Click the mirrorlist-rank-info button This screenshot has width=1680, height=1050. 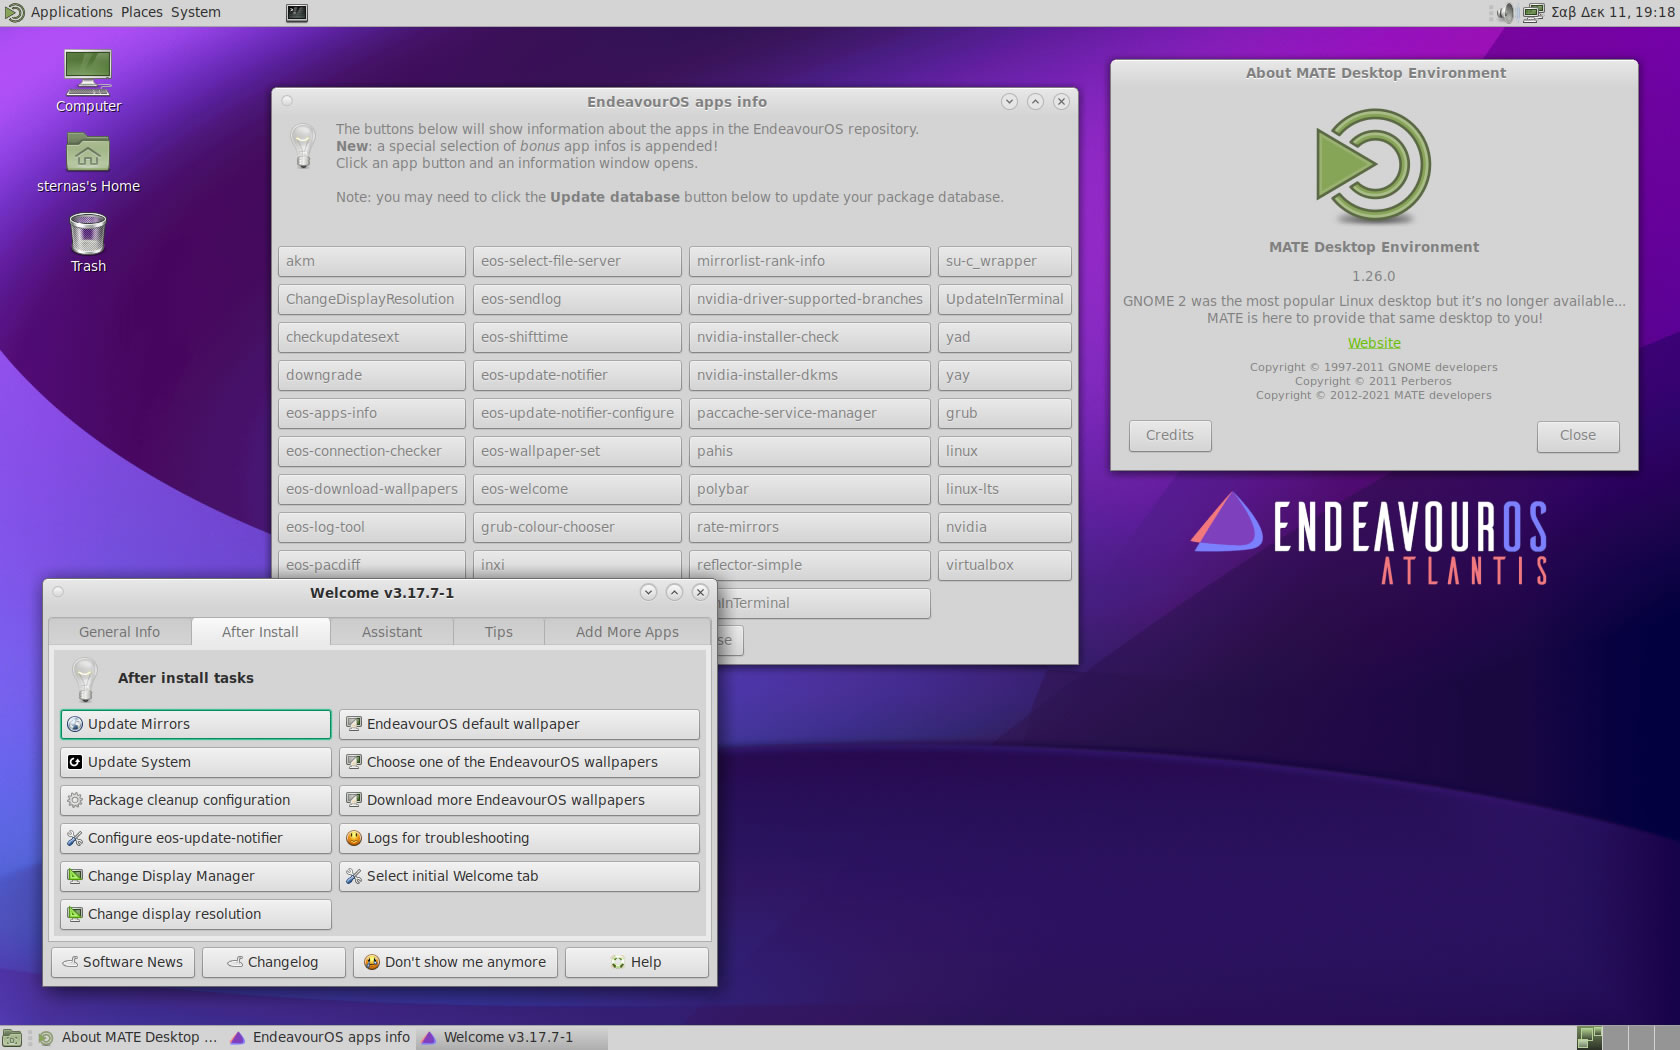click(x=809, y=261)
